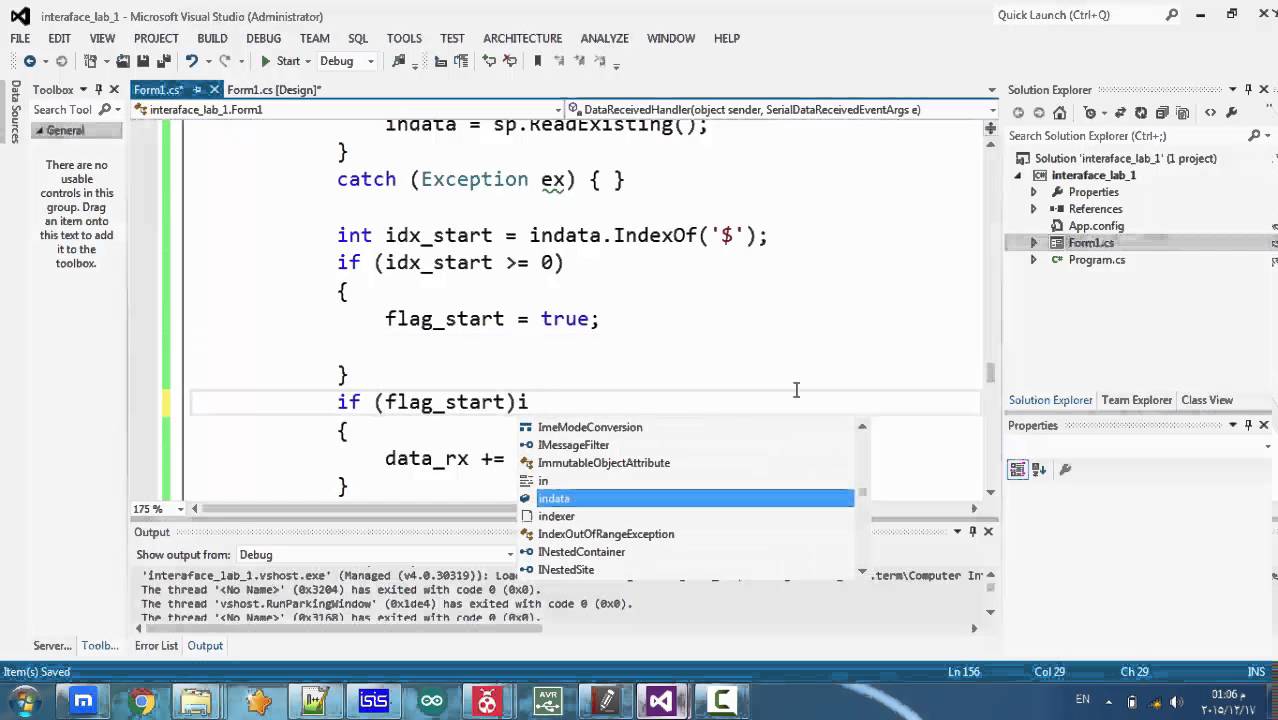Click the Pending Changes Filter clock icon
Image resolution: width=1278 pixels, height=720 pixels.
click(x=1090, y=113)
